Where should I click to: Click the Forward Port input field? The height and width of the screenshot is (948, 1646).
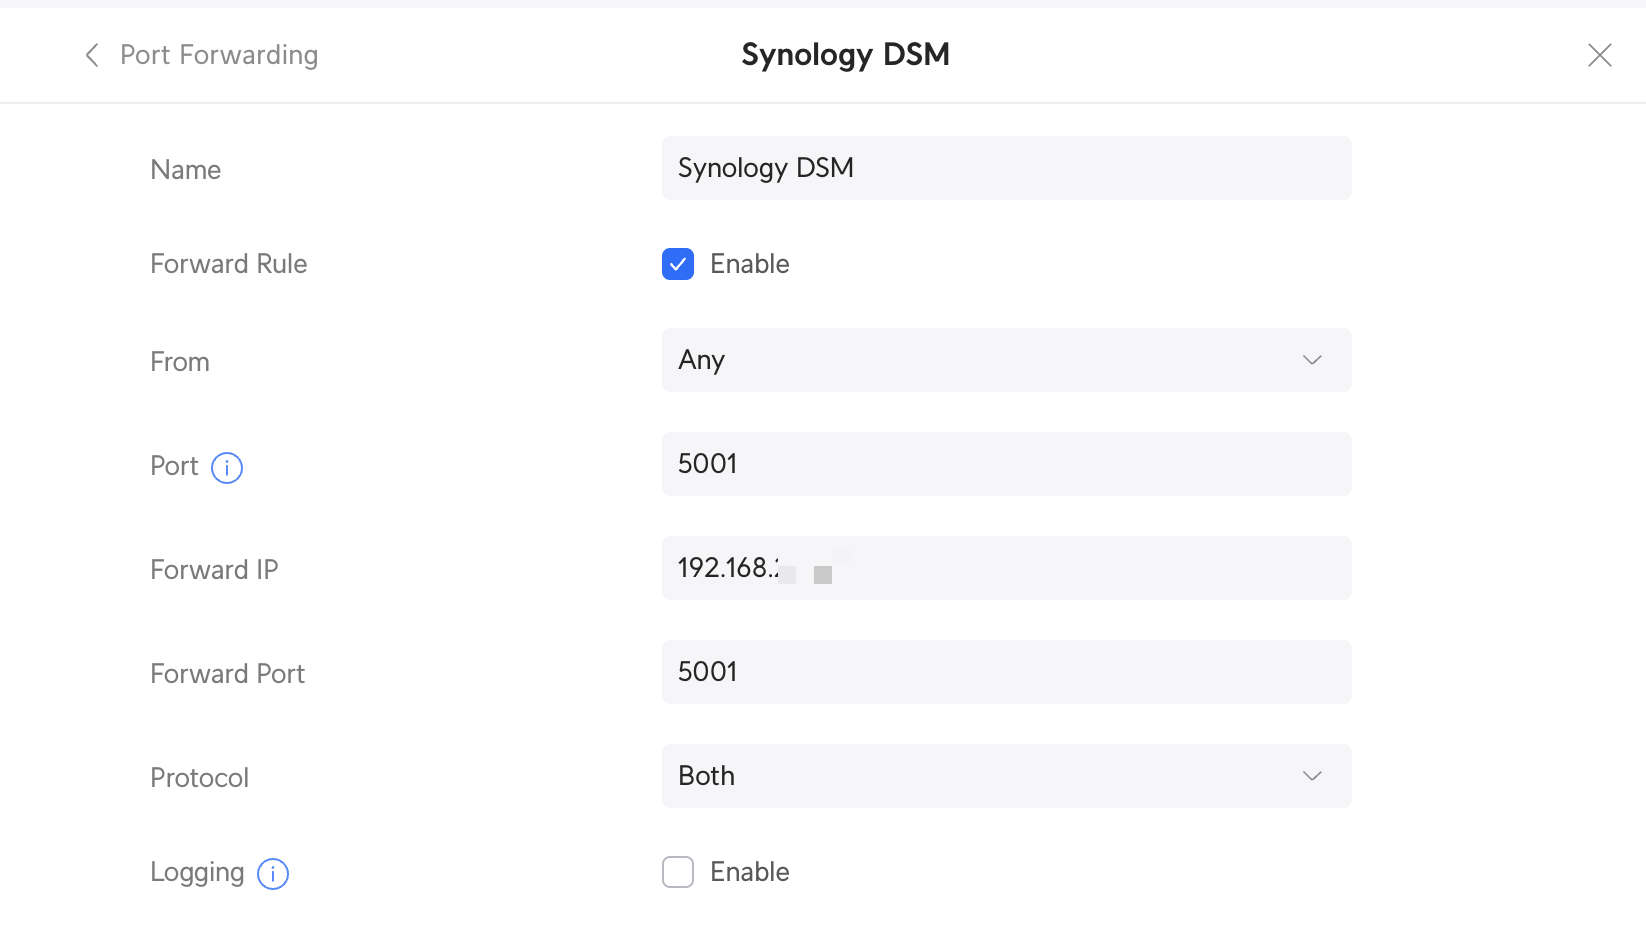[1005, 672]
